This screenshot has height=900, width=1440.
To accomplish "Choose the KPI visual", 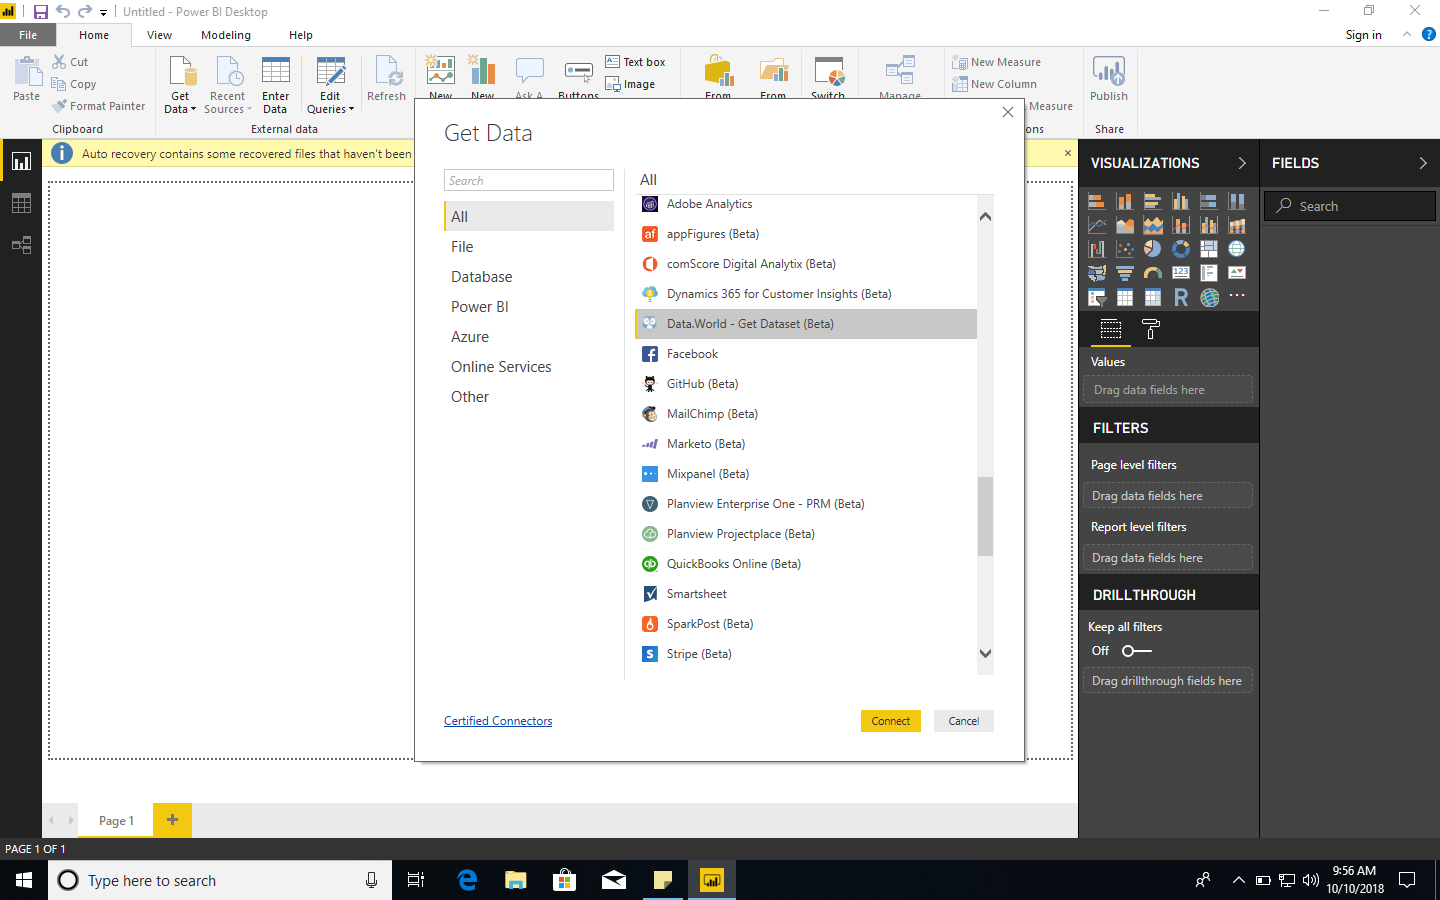I will click(x=1237, y=272).
